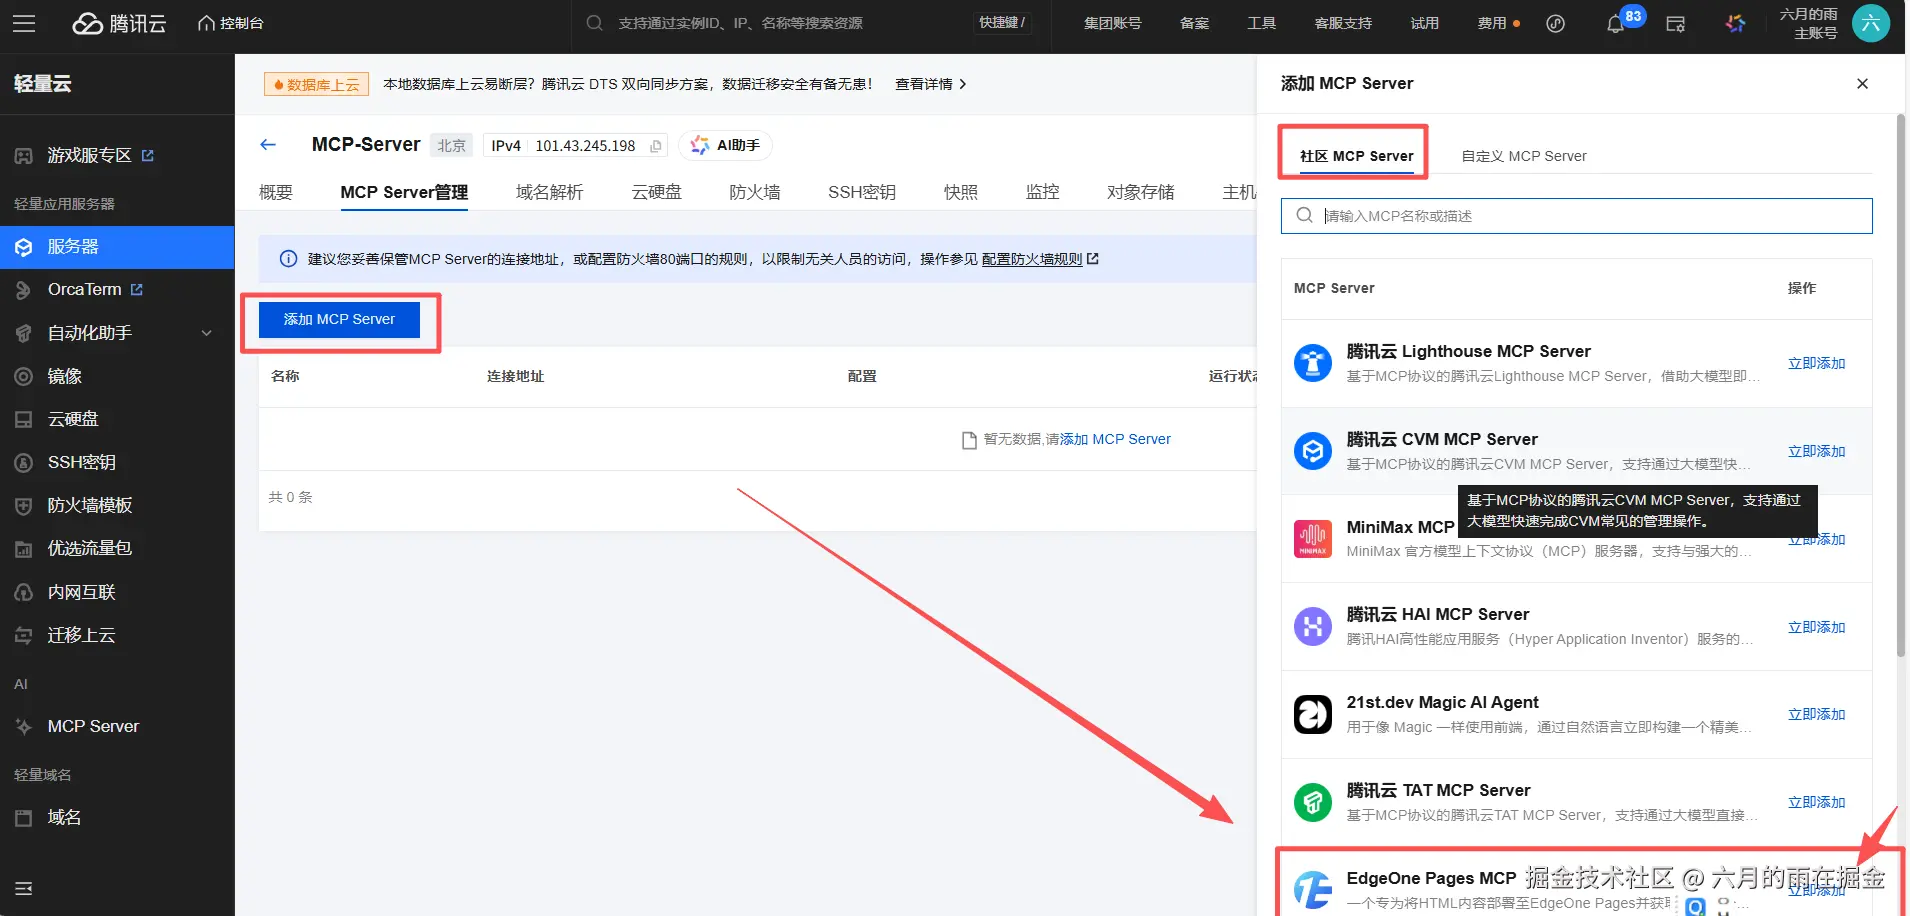Select the 自定义 MCP Server tab

1524,156
